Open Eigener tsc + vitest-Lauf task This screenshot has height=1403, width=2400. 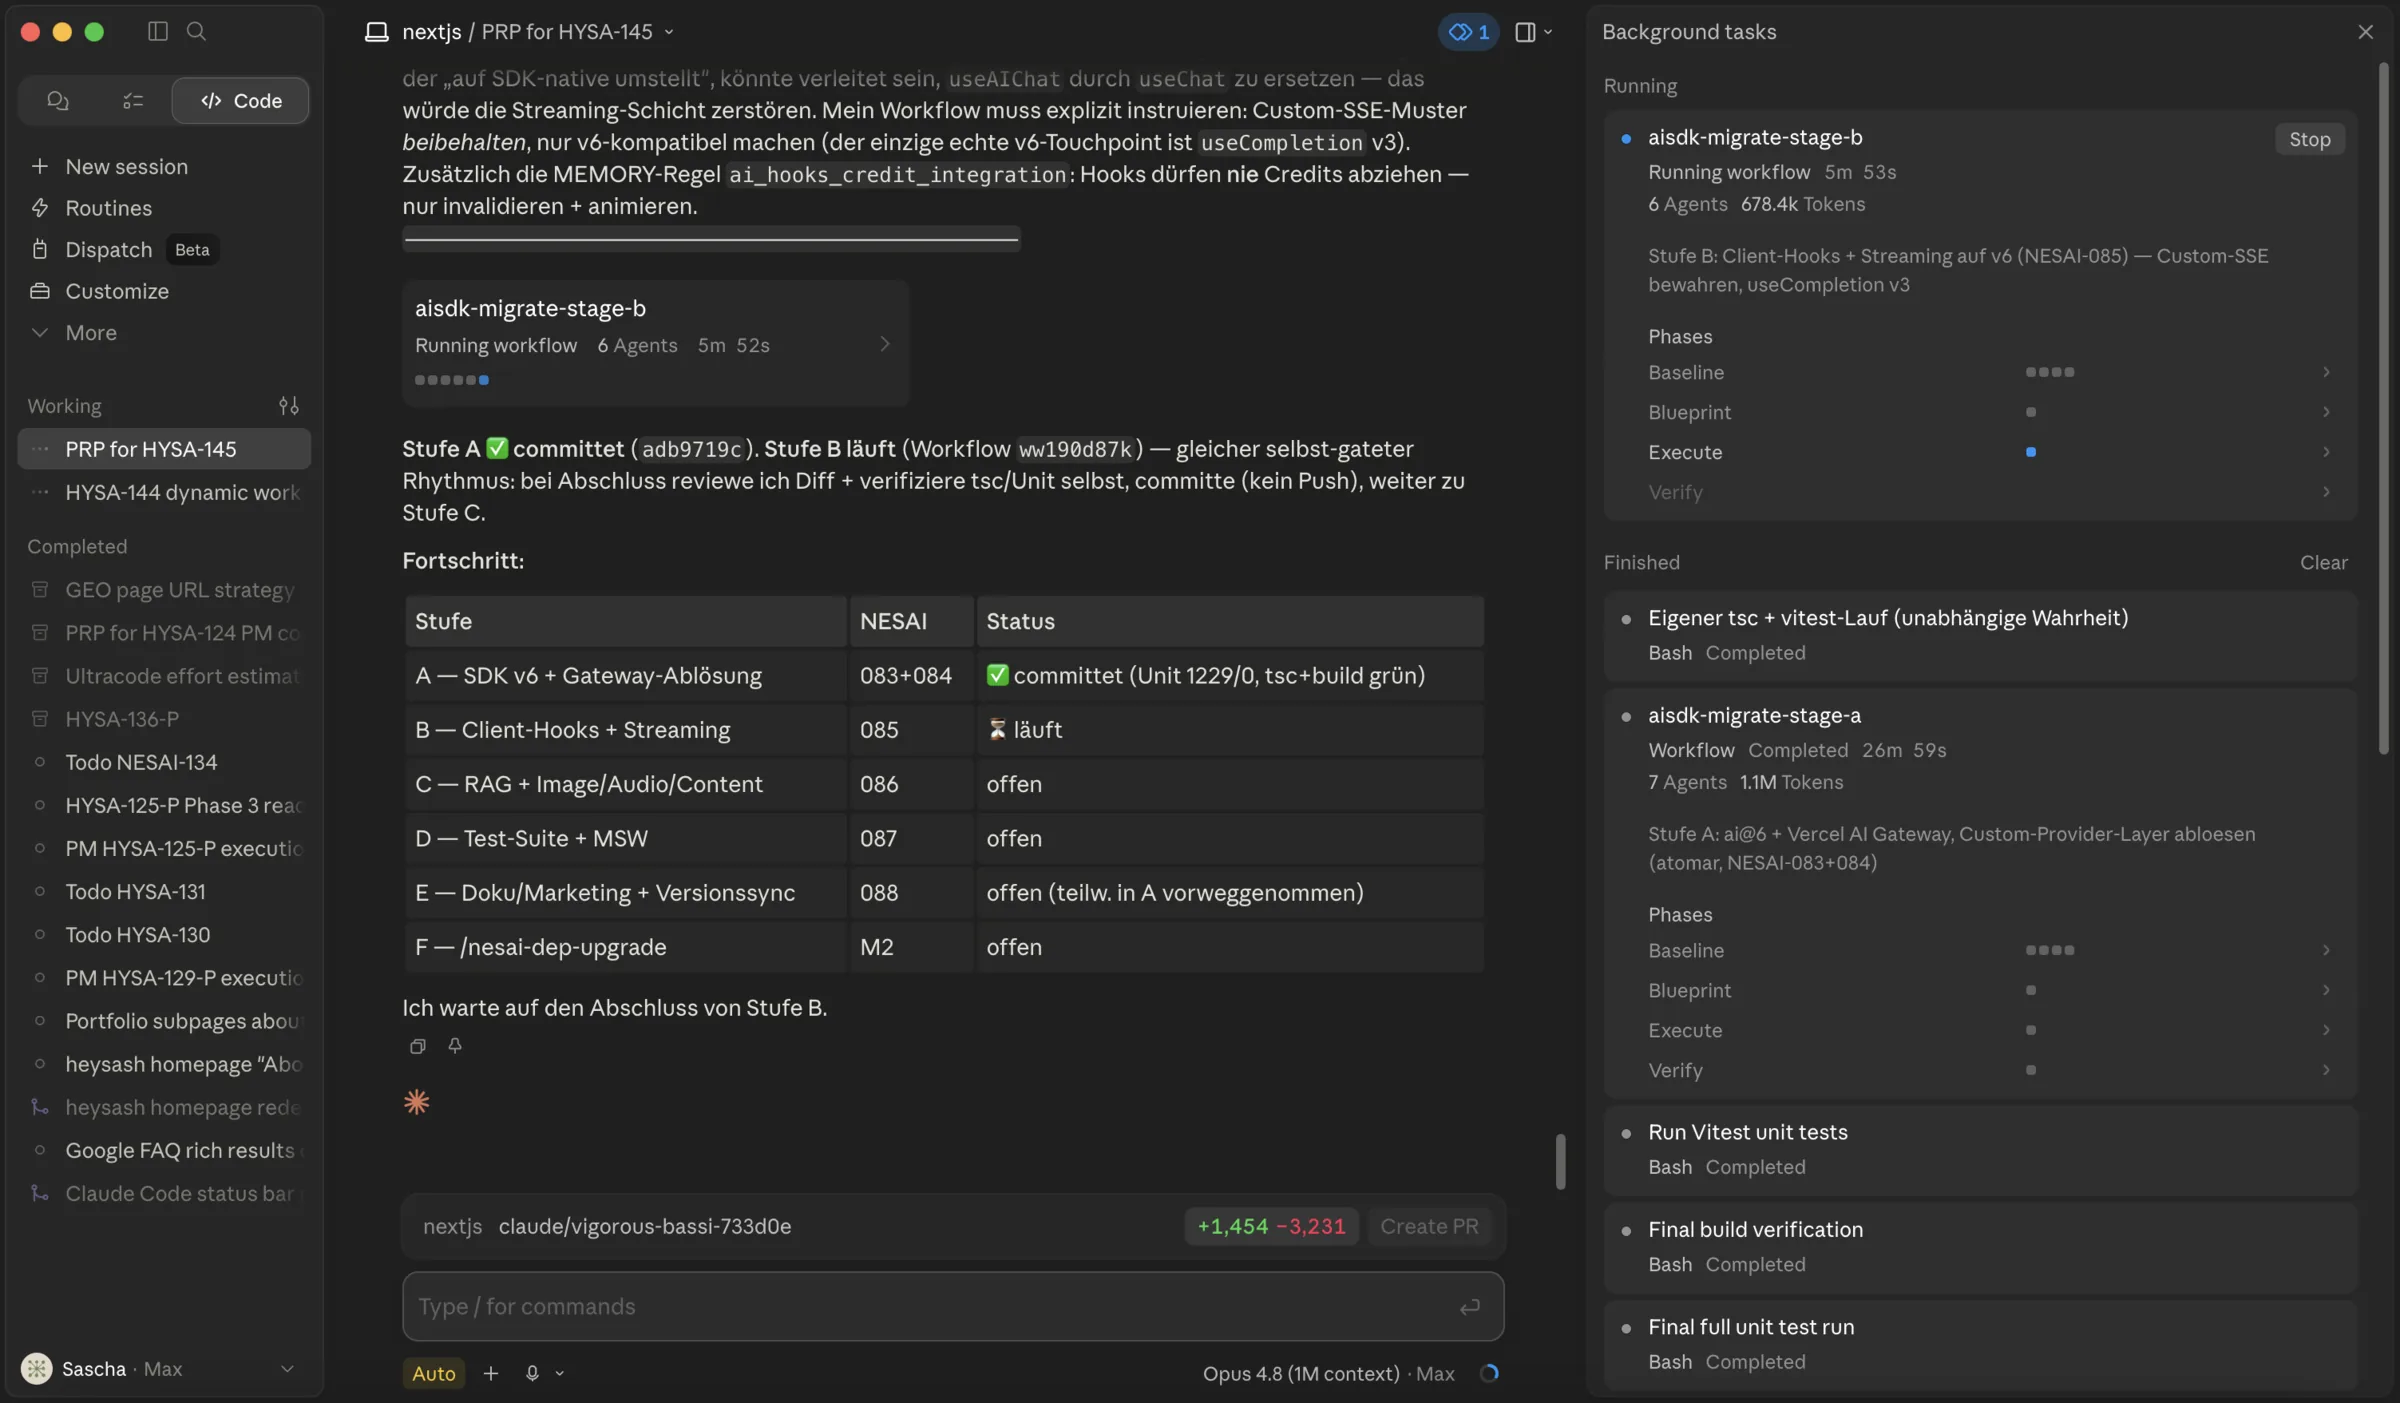point(1980,635)
